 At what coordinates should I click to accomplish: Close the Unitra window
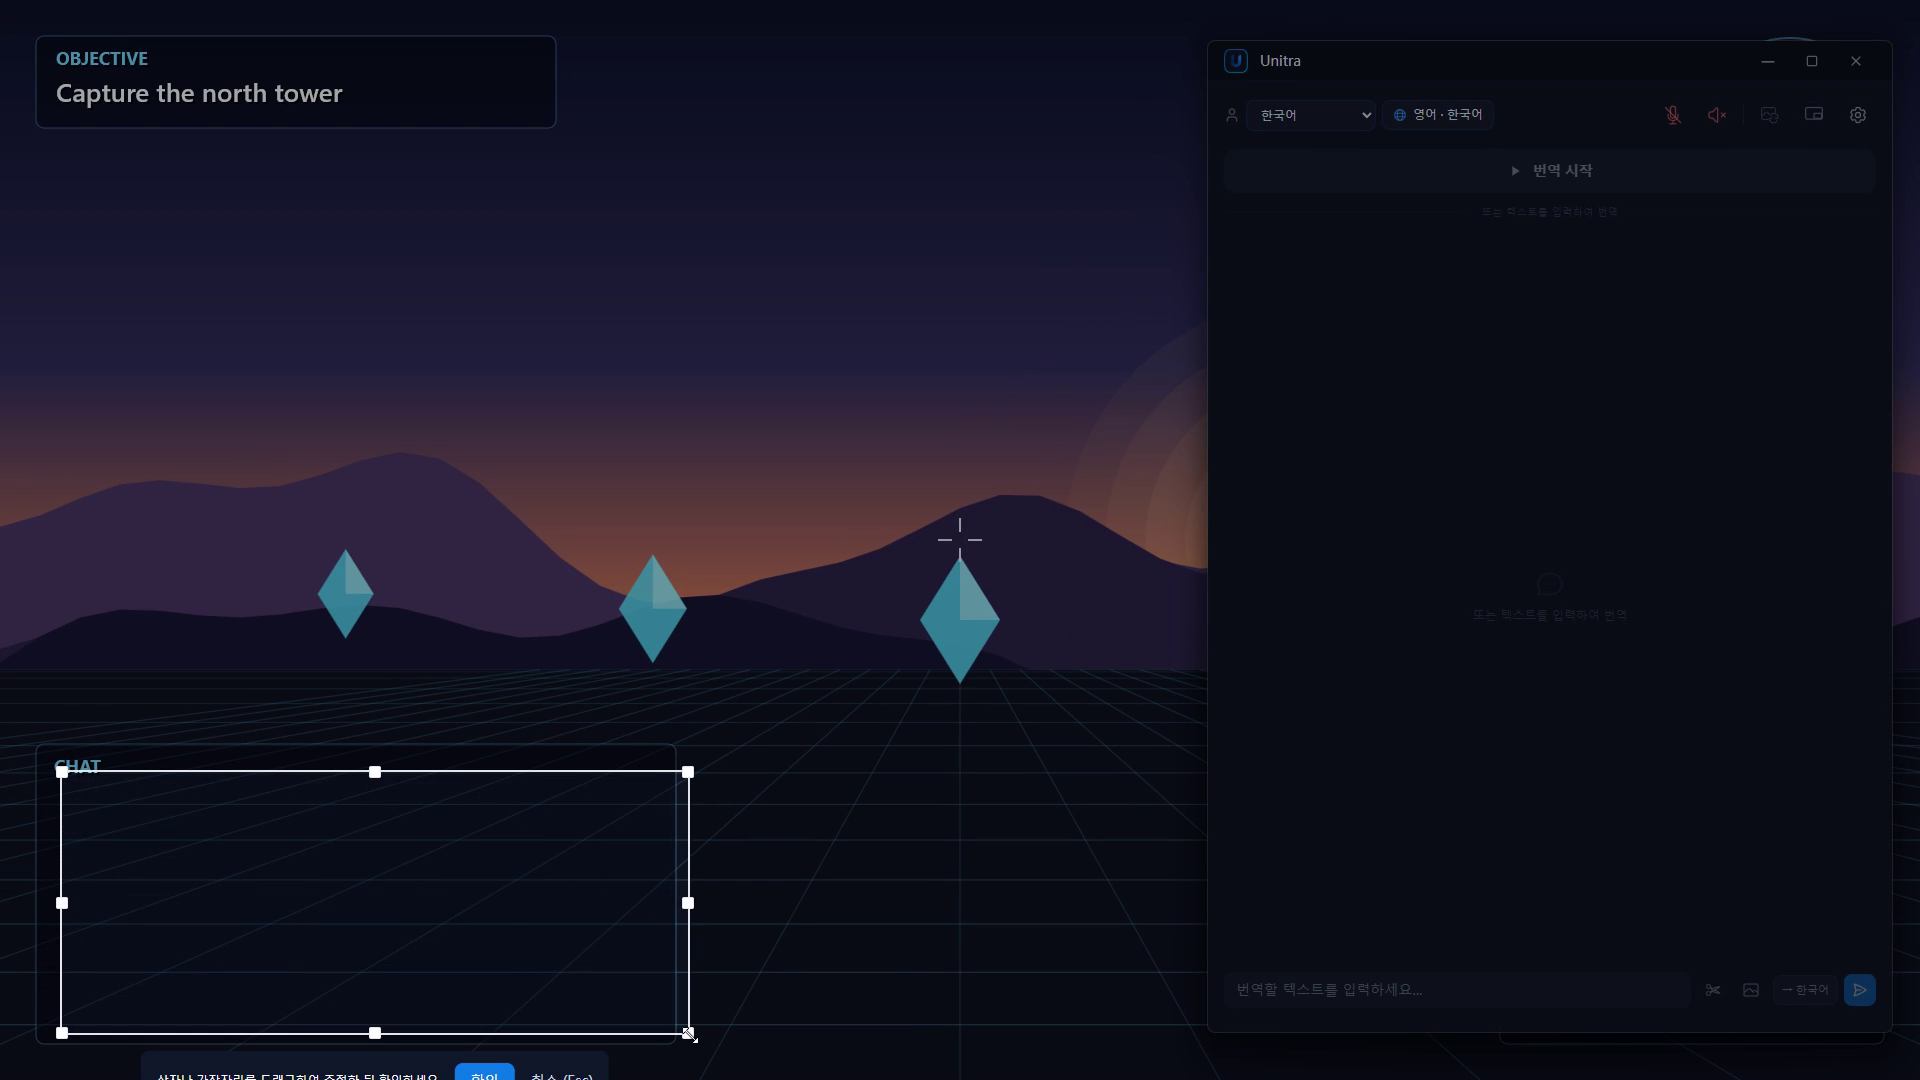pos(1856,61)
